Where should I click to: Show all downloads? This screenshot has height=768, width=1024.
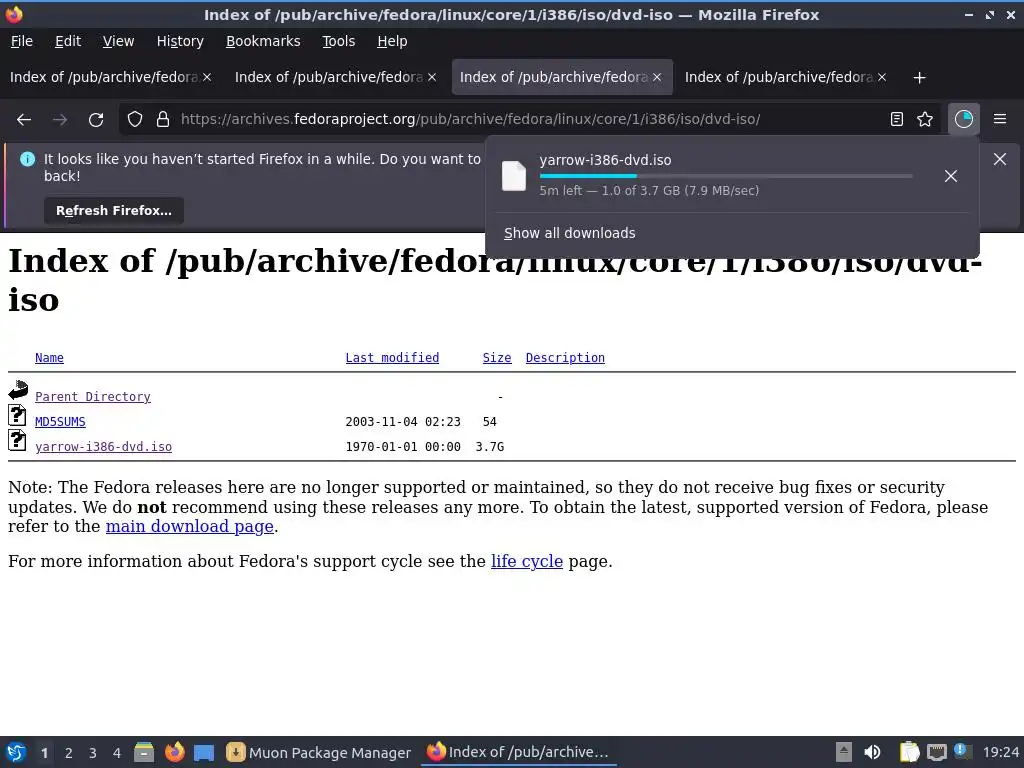click(569, 233)
